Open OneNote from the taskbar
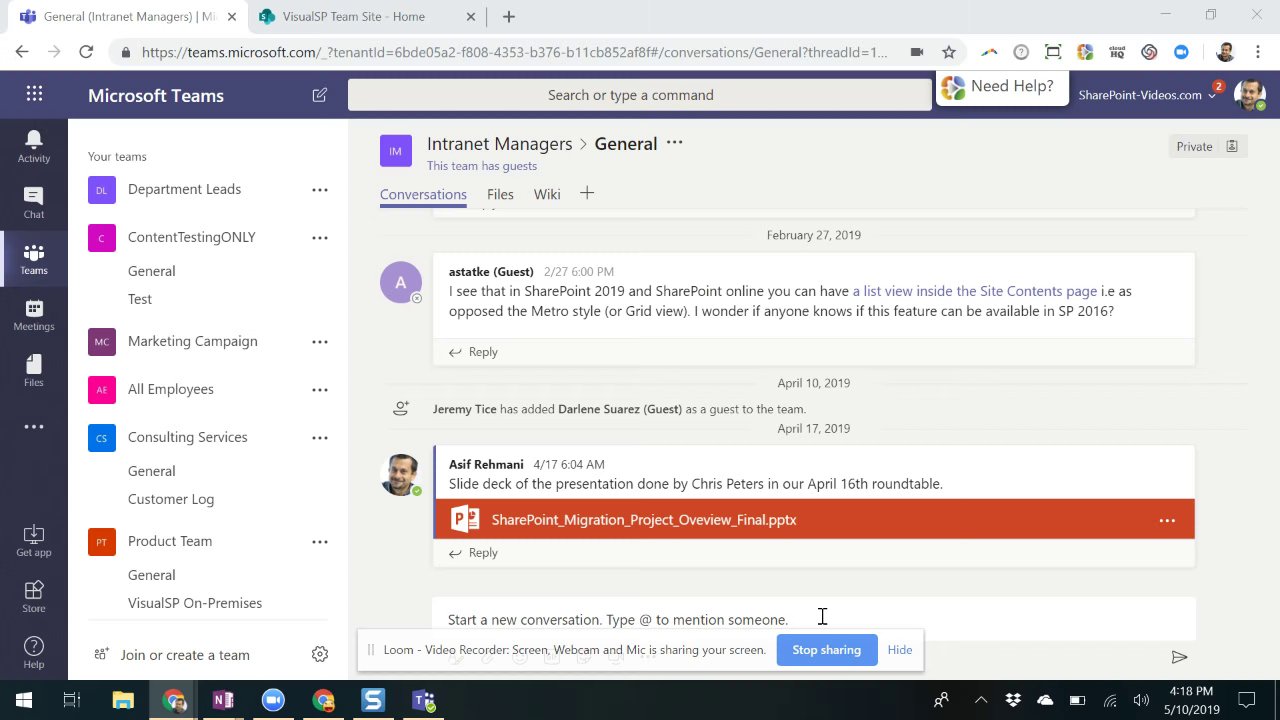Viewport: 1280px width, 720px height. click(x=223, y=700)
